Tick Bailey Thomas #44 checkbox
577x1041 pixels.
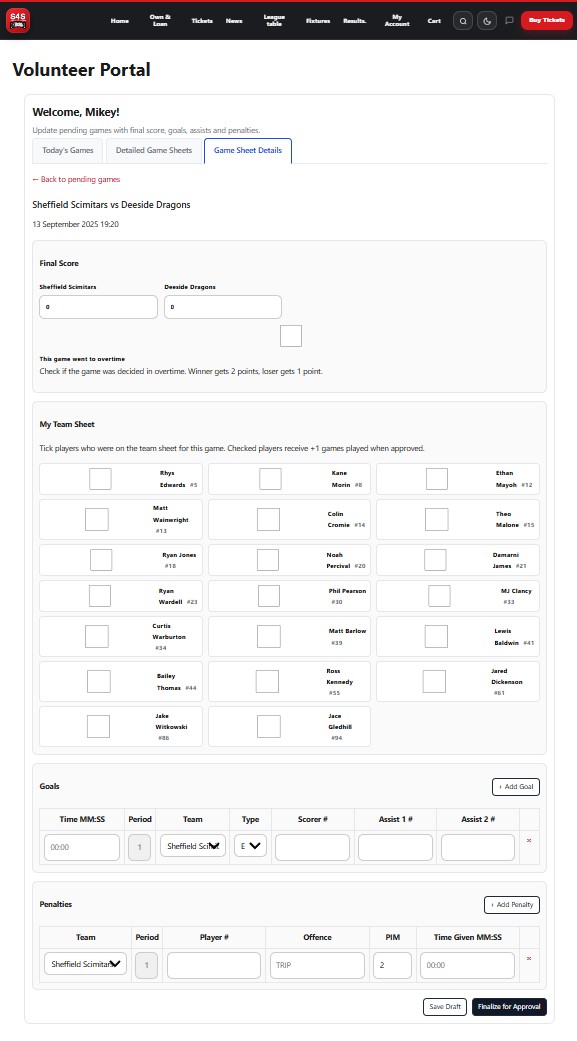[x=99, y=681]
